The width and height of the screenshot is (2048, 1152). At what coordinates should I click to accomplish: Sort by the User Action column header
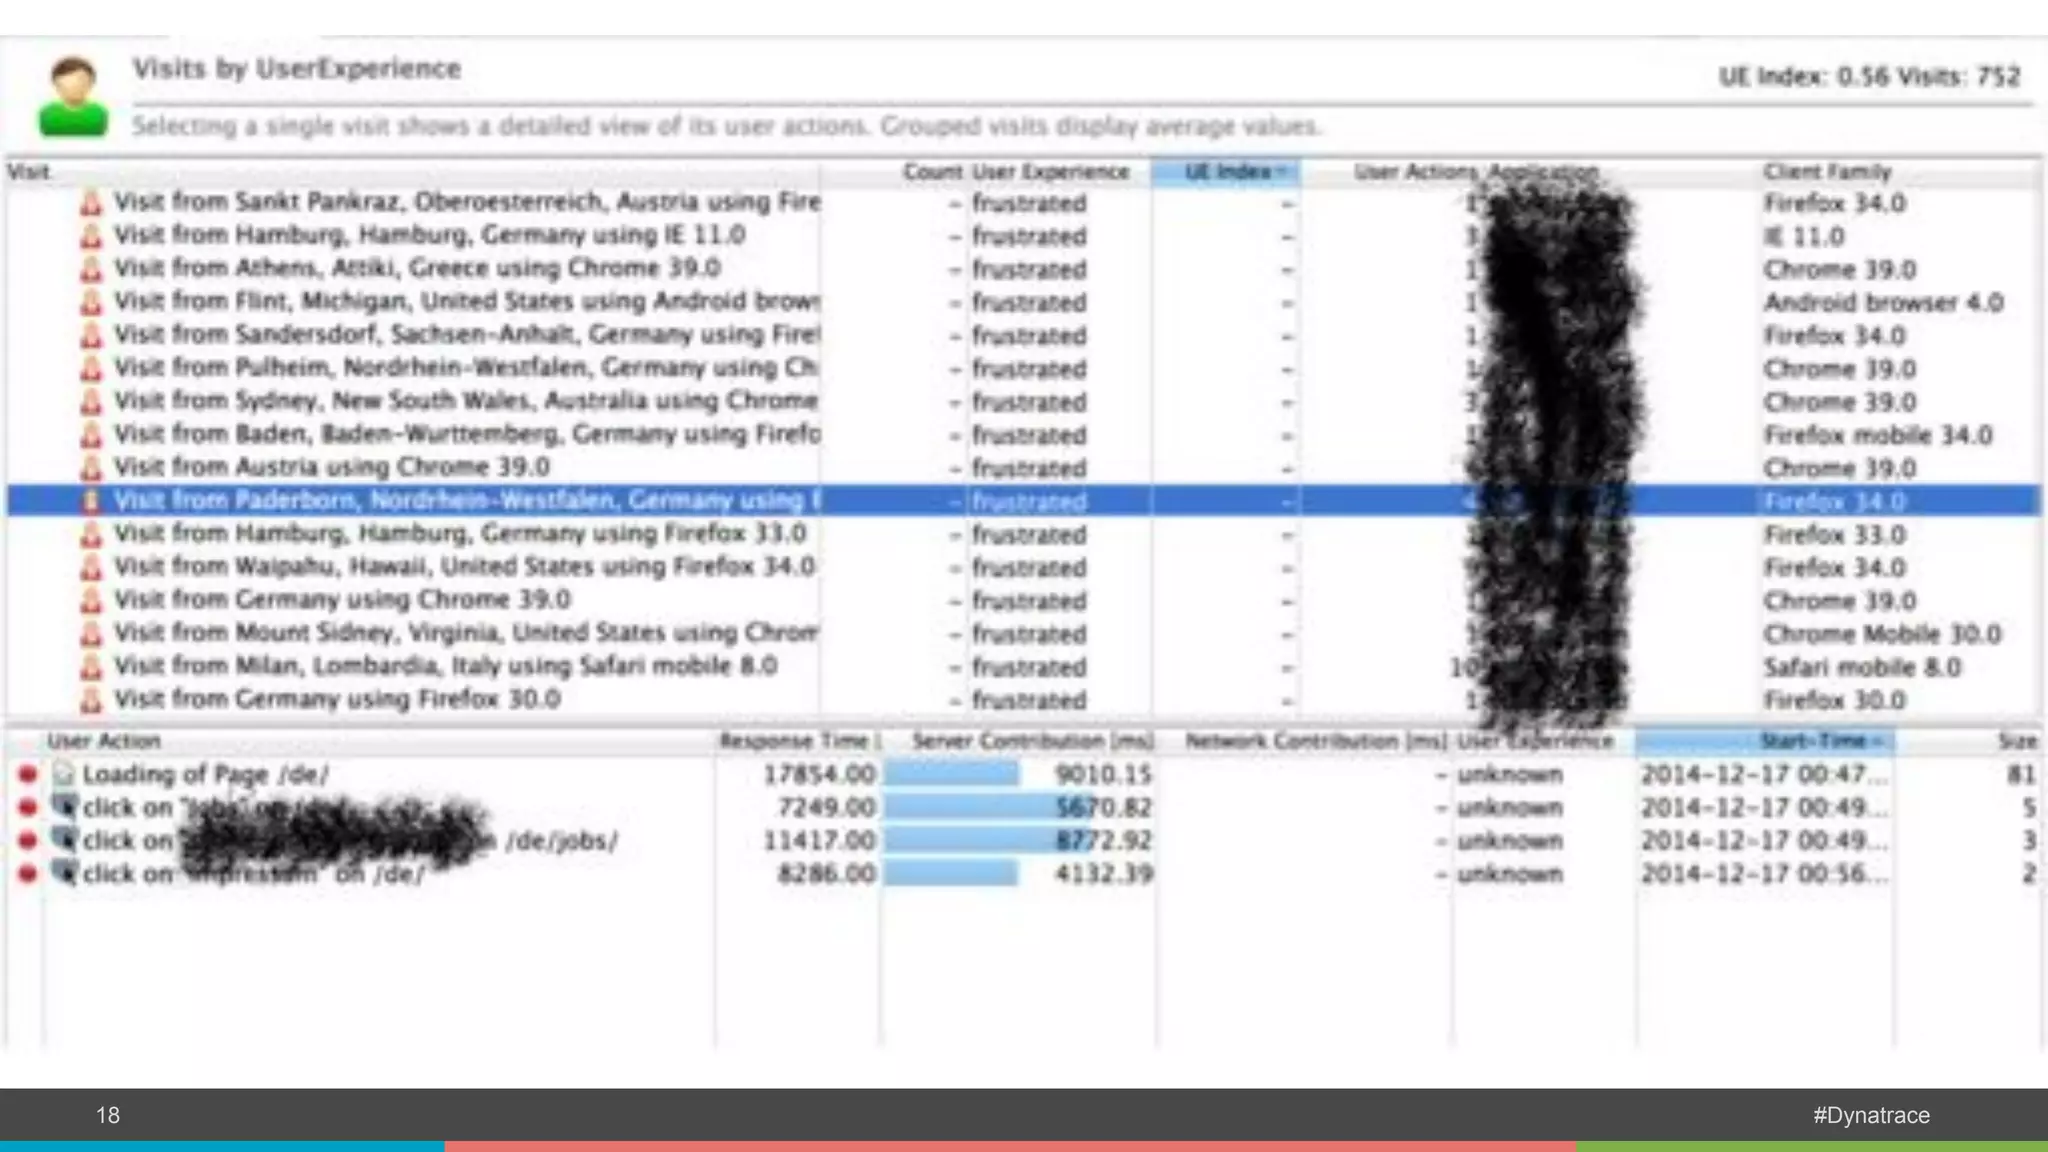tap(104, 741)
